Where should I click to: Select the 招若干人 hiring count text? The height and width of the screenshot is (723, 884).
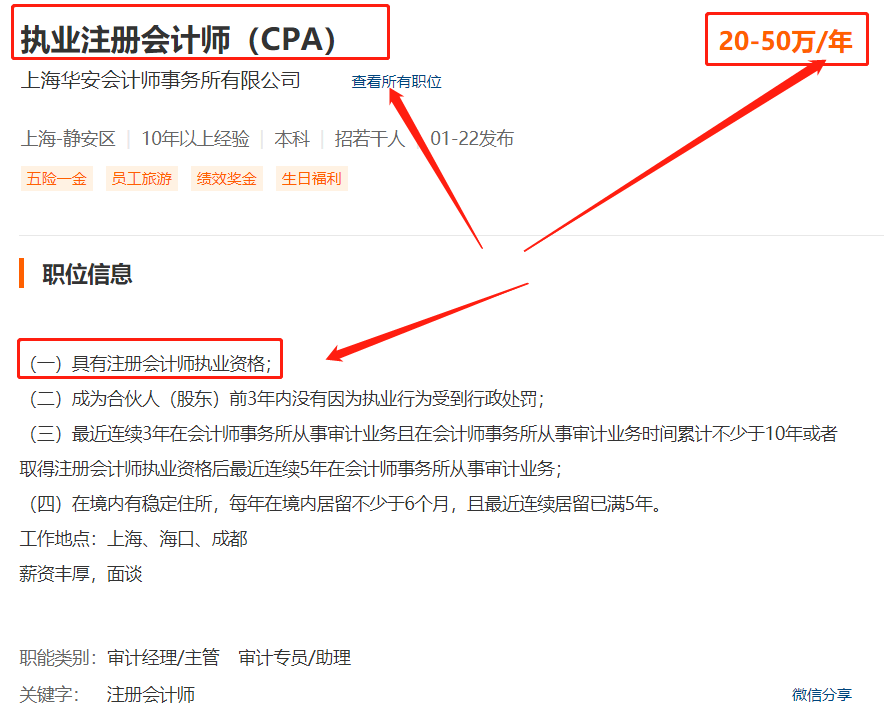tap(368, 139)
